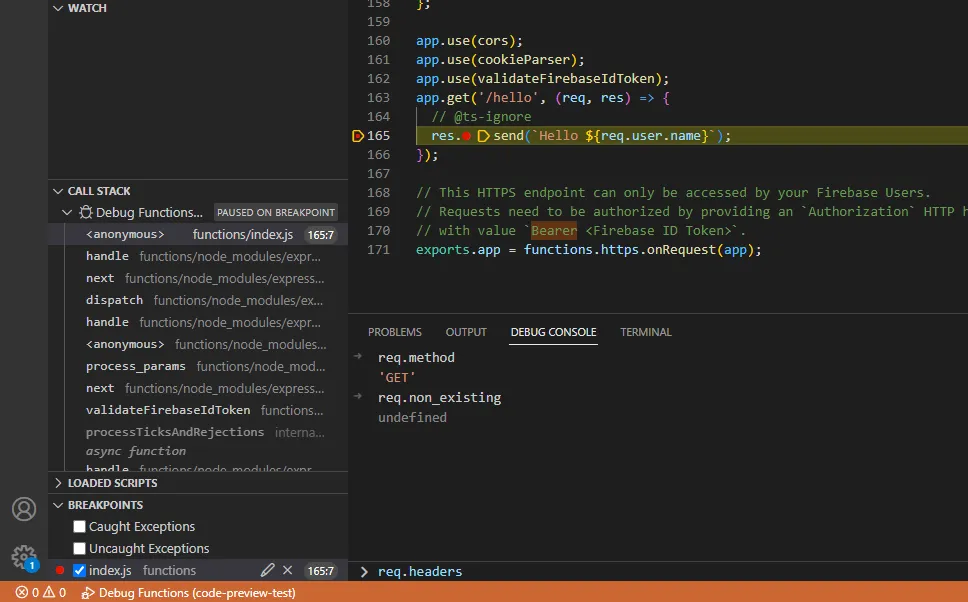Screen dimensions: 968x602
Task: Switch to the Problems tab
Action: pos(394,332)
